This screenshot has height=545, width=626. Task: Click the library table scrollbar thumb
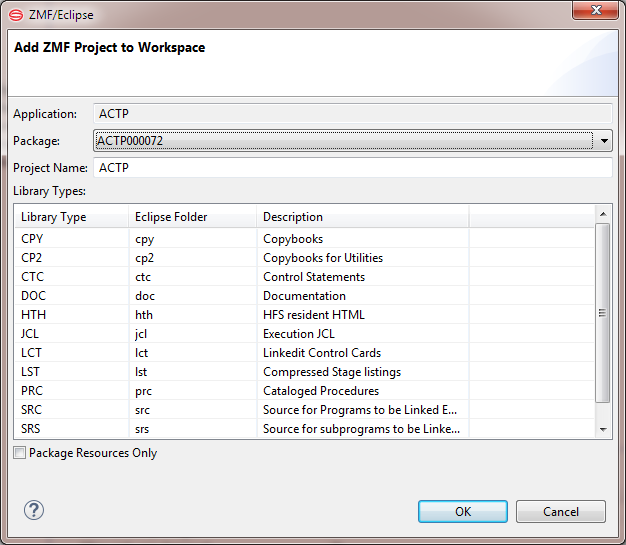[602, 313]
